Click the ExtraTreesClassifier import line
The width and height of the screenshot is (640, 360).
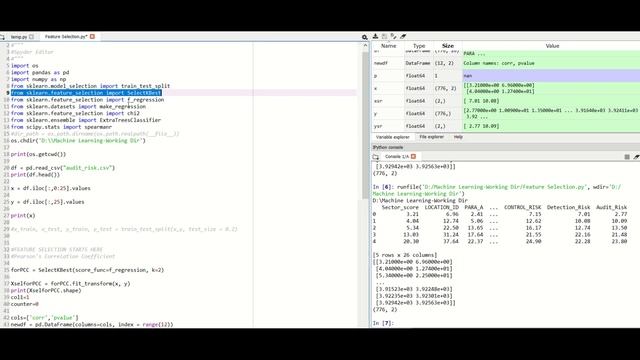(86, 120)
